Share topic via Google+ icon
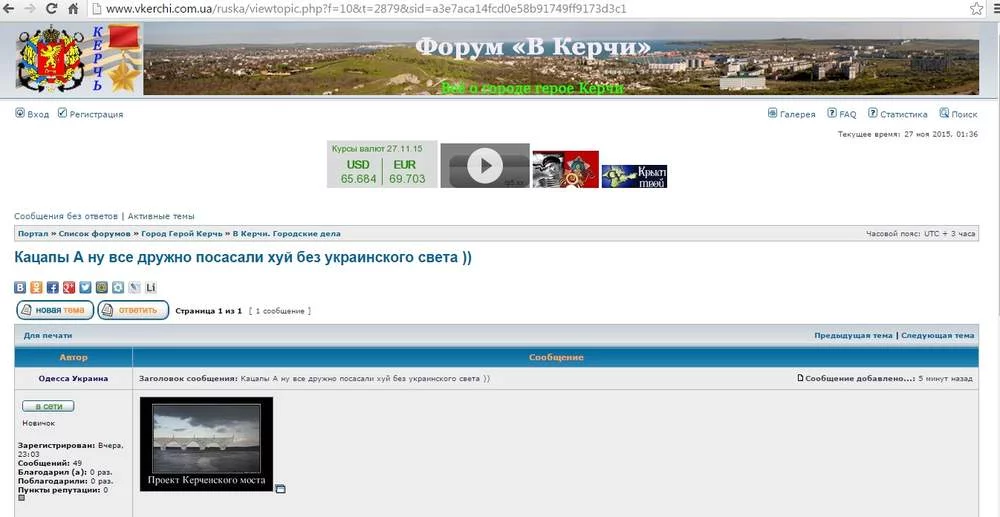The image size is (1000, 517). (69, 288)
